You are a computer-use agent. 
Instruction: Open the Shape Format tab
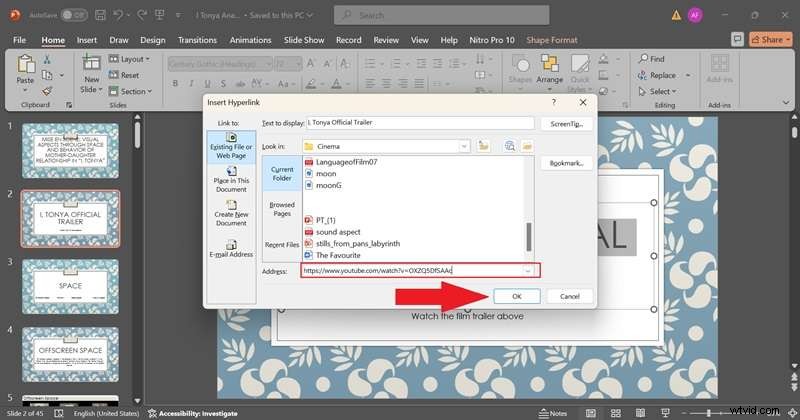(552, 40)
